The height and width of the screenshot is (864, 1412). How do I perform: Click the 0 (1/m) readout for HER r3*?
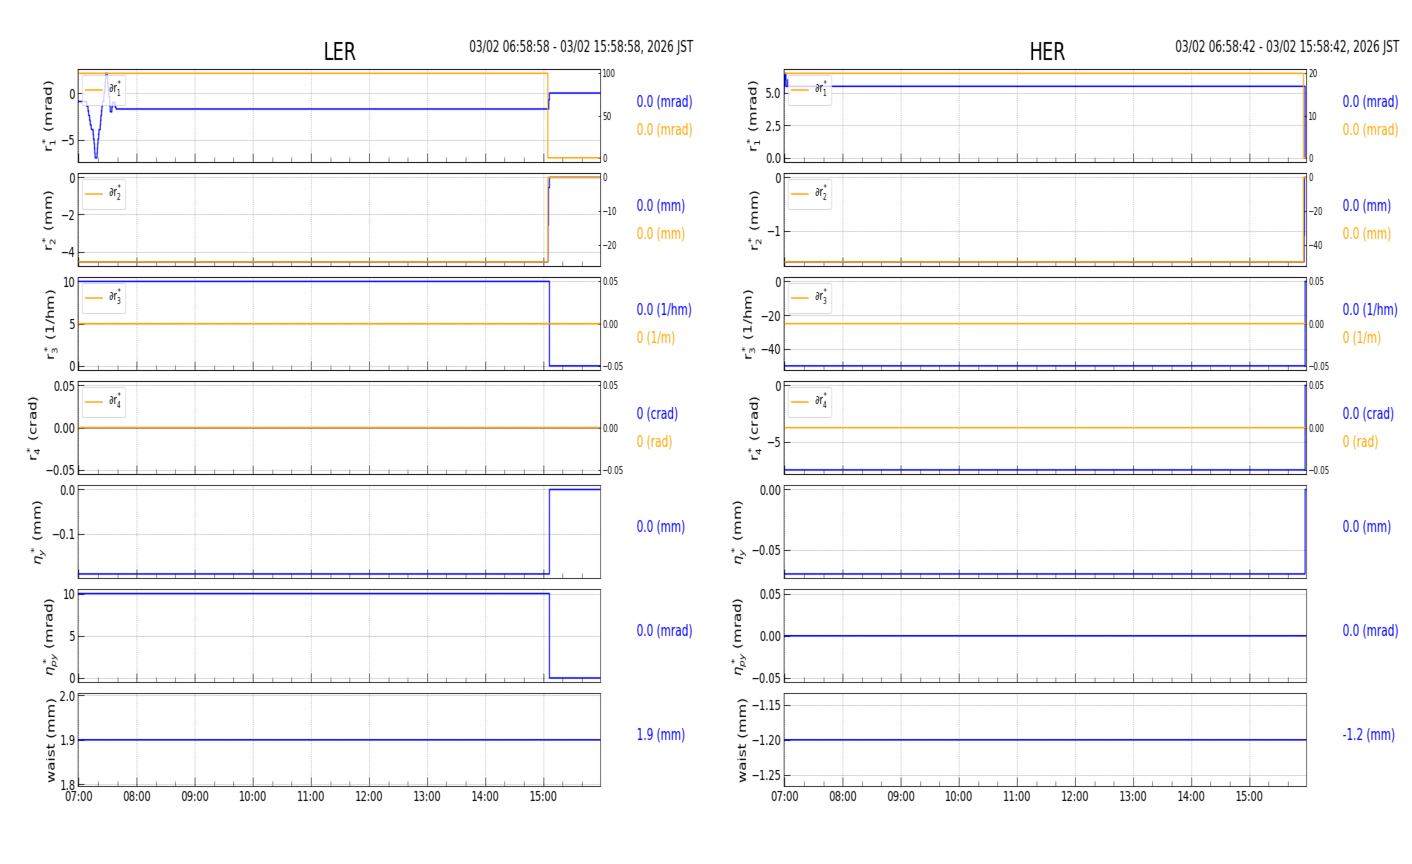point(1362,338)
